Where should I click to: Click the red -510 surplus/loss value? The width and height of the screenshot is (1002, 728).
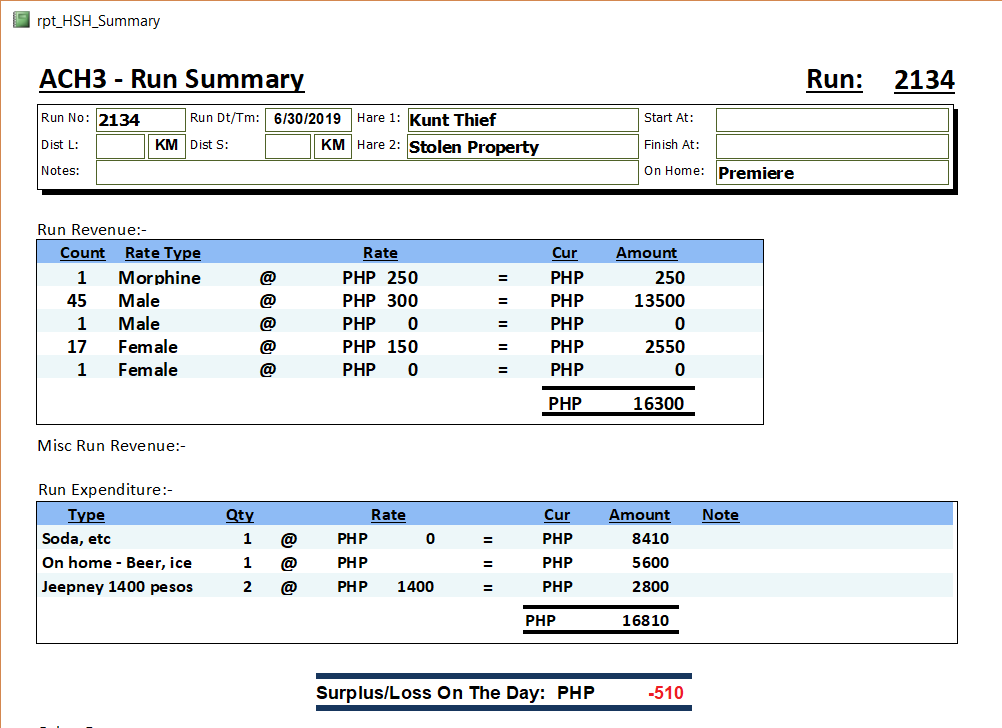coord(665,693)
